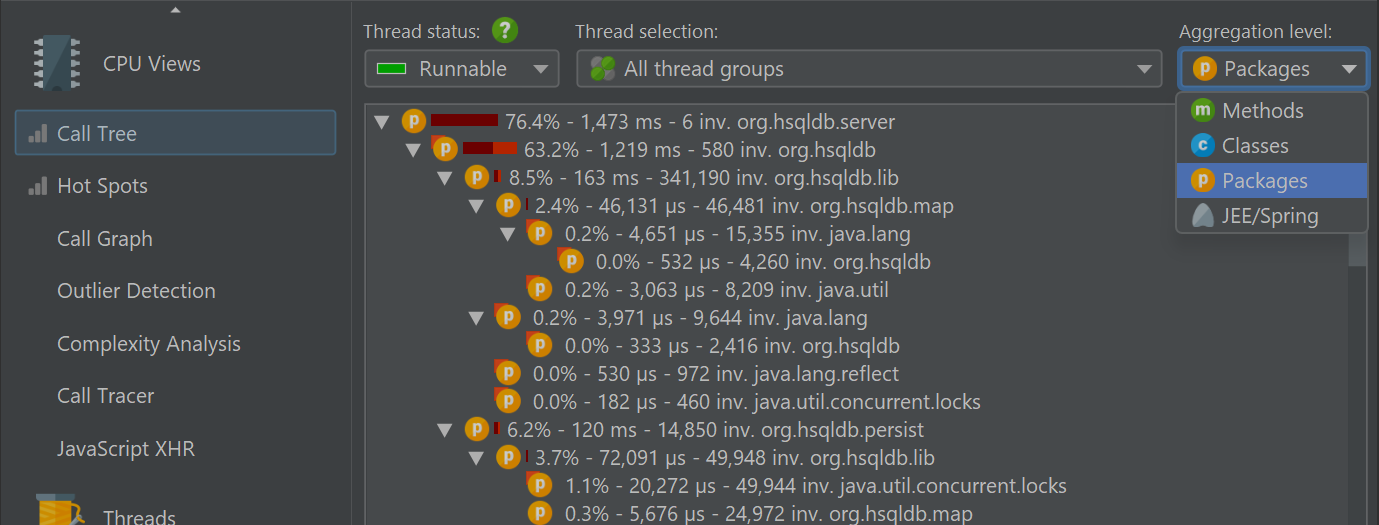Select Methods aggregation level
Viewport: 1379px width, 525px height.
[x=1272, y=111]
